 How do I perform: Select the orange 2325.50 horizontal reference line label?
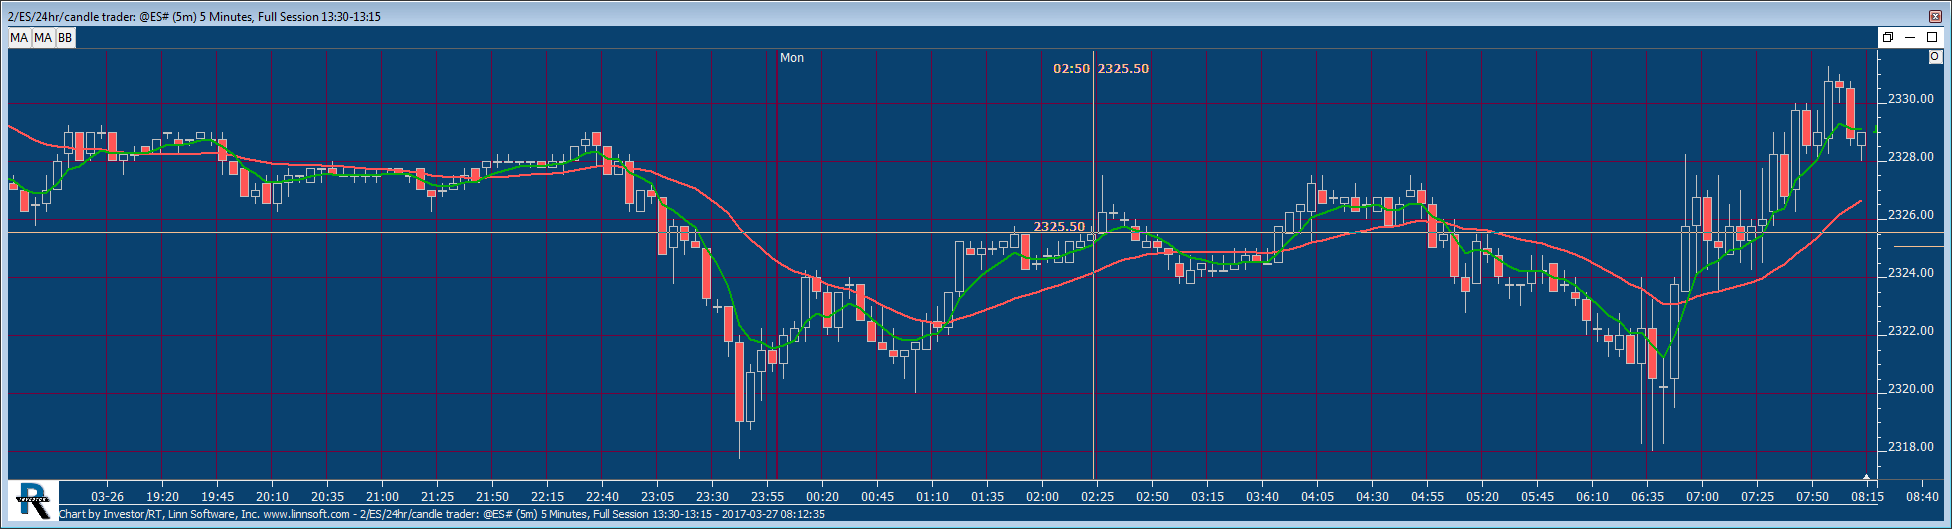pos(1059,227)
